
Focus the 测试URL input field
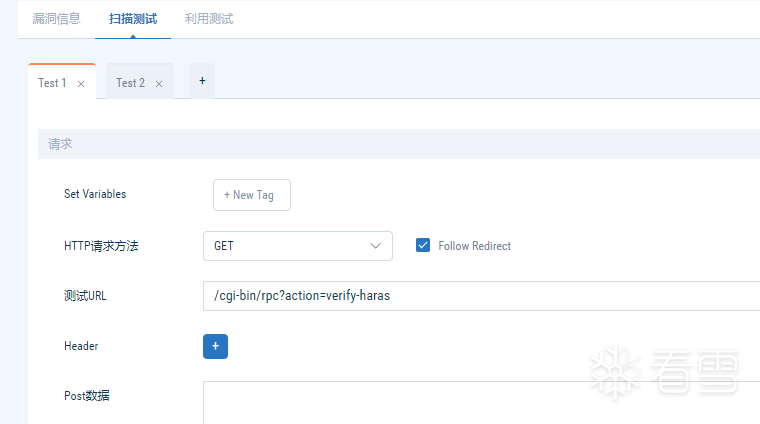pyautogui.click(x=480, y=296)
